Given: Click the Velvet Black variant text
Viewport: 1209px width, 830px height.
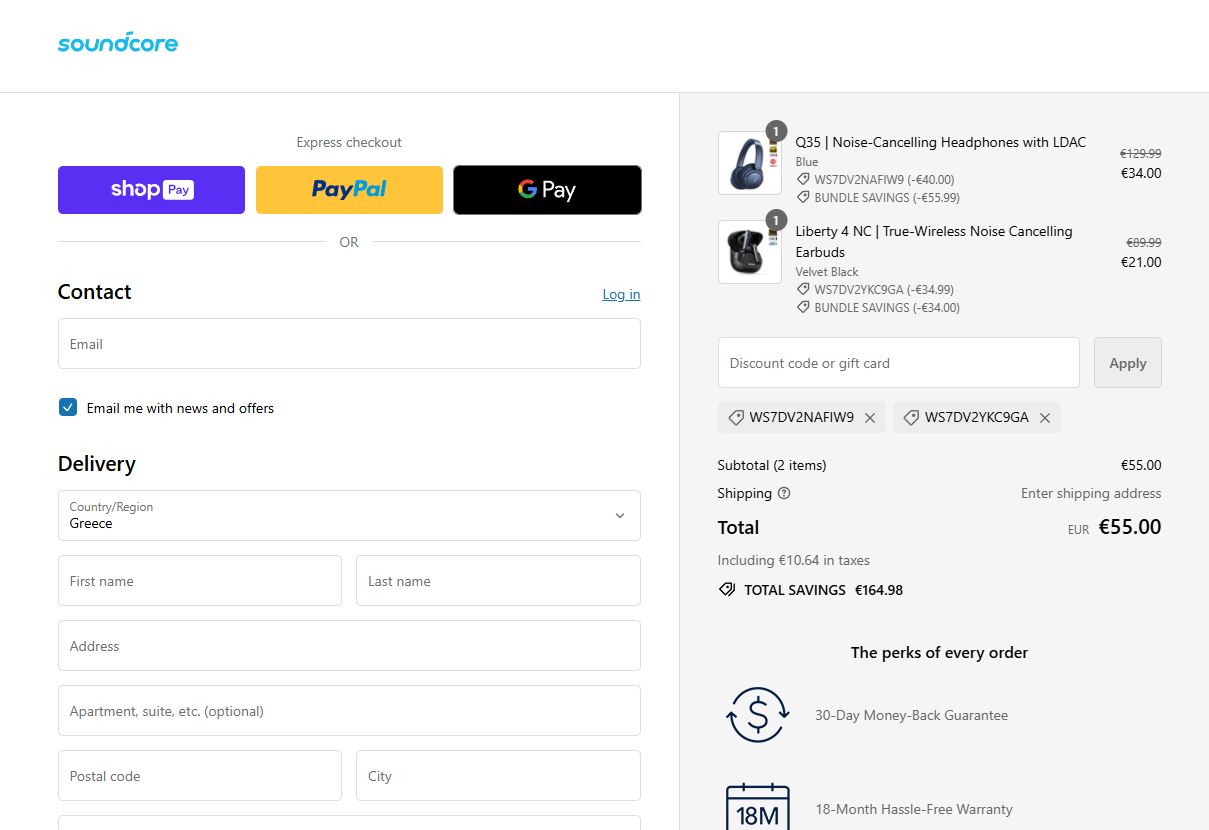Looking at the screenshot, I should [x=827, y=271].
